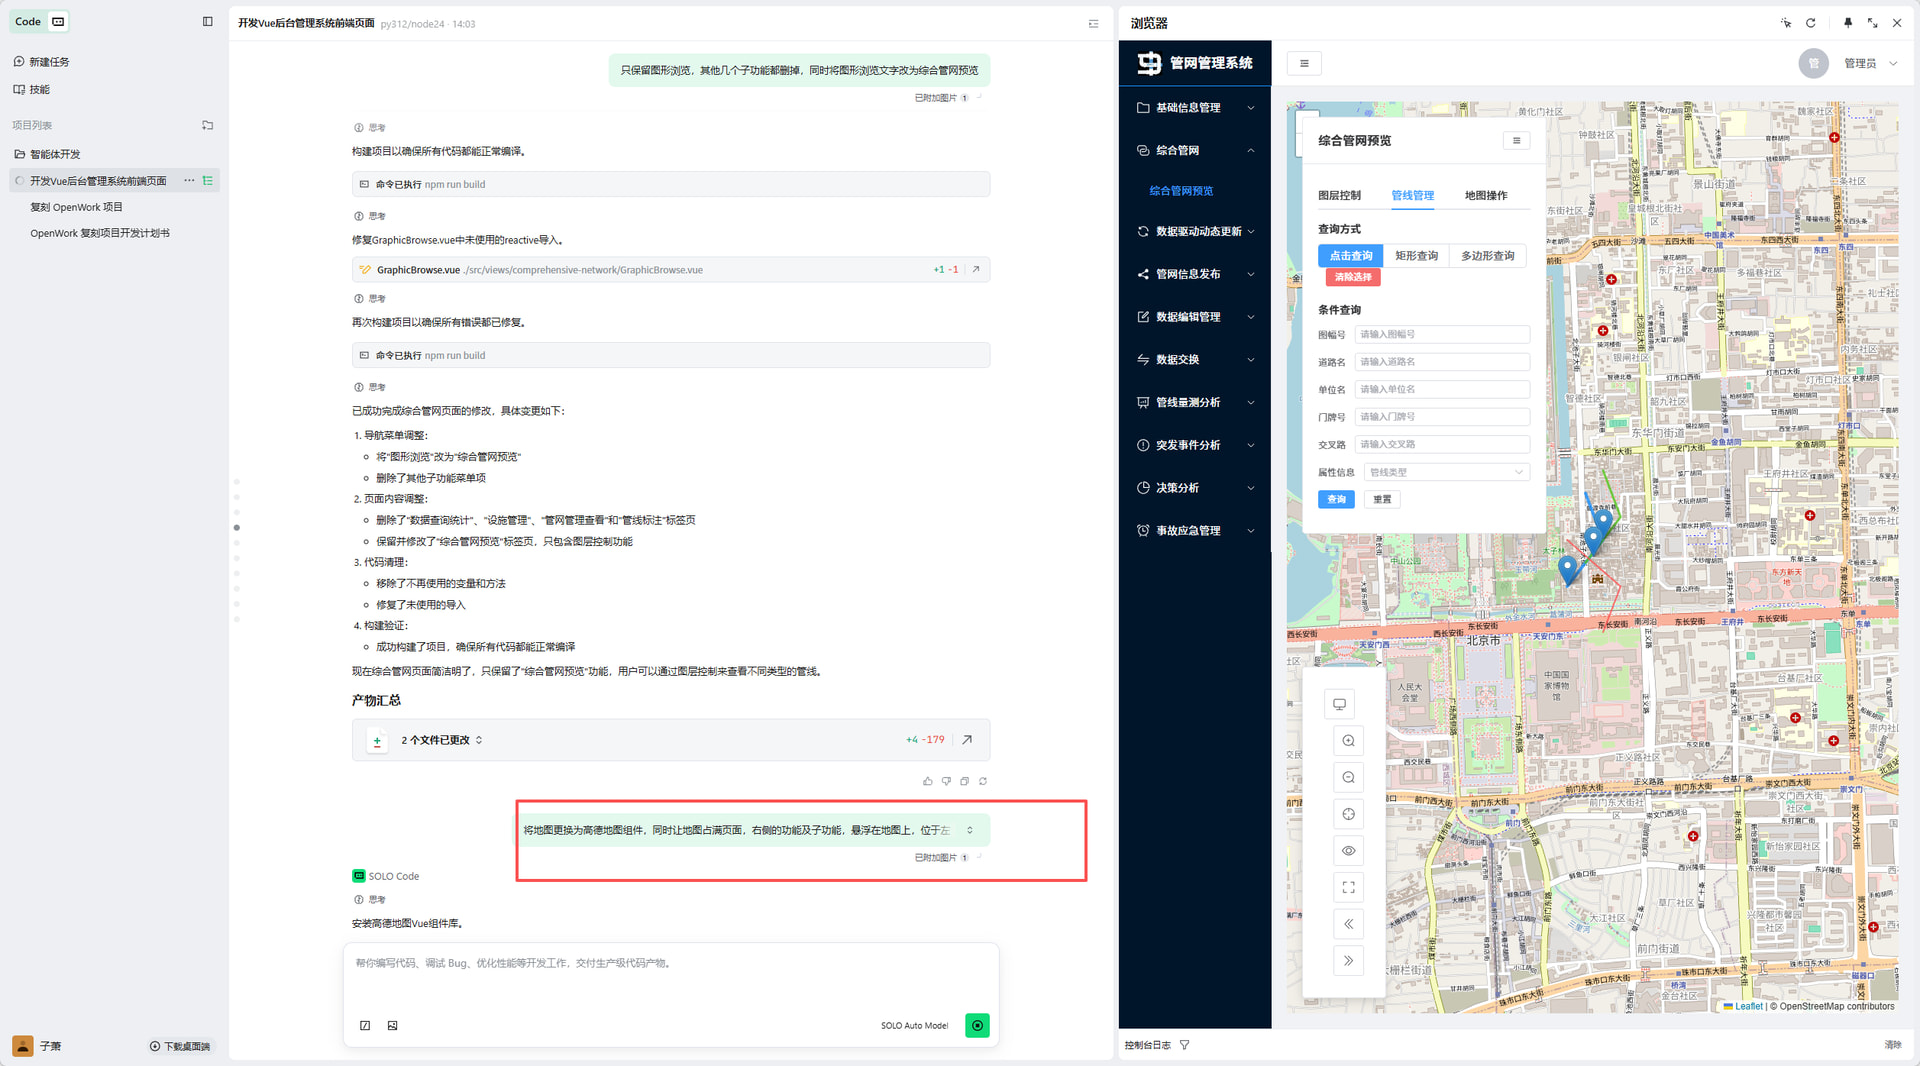Toggle visibility with the eye icon on map toolbar
The width and height of the screenshot is (1920, 1066).
click(1348, 851)
